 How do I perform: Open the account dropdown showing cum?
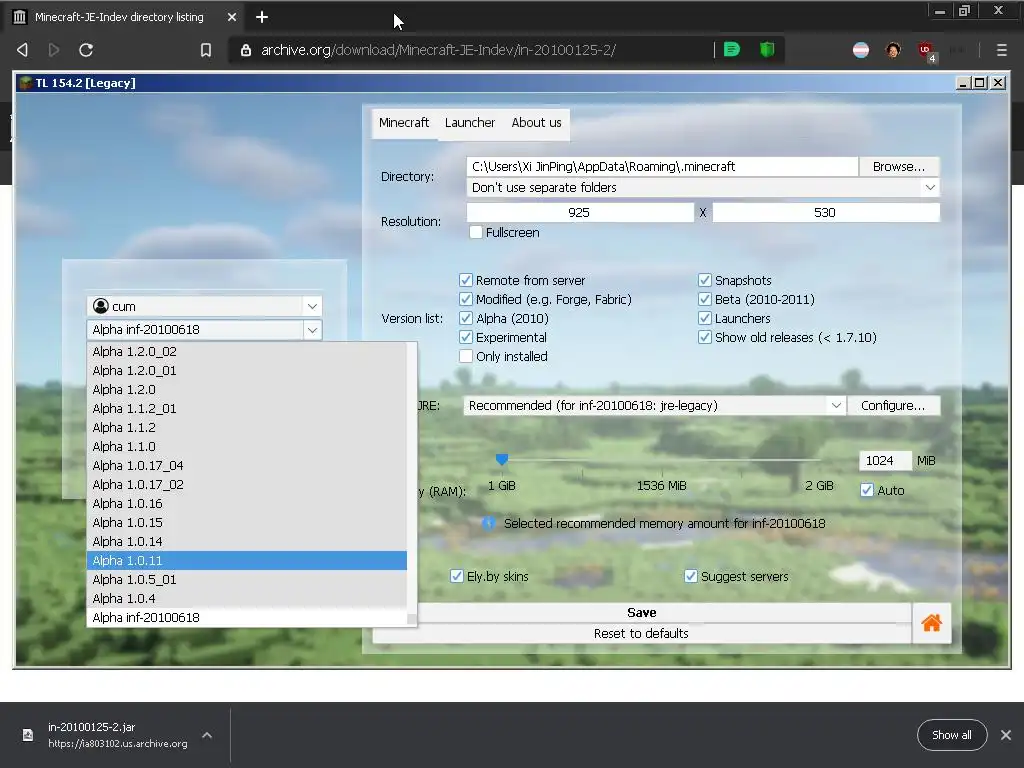204,306
